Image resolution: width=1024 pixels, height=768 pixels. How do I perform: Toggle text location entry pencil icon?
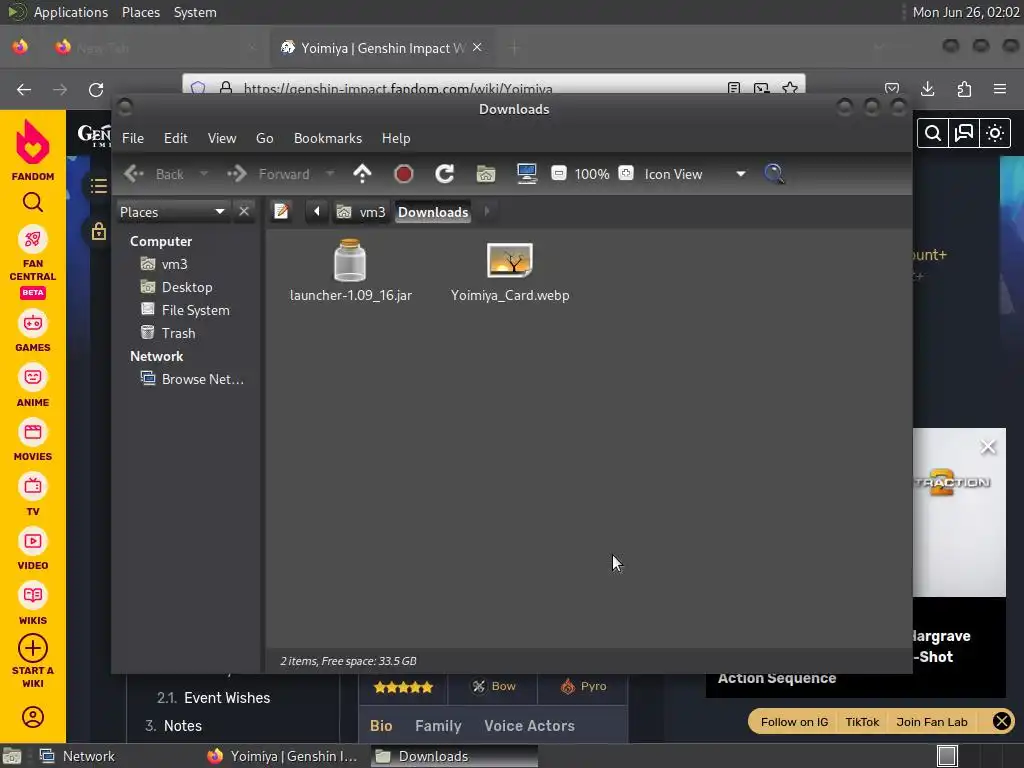(281, 212)
